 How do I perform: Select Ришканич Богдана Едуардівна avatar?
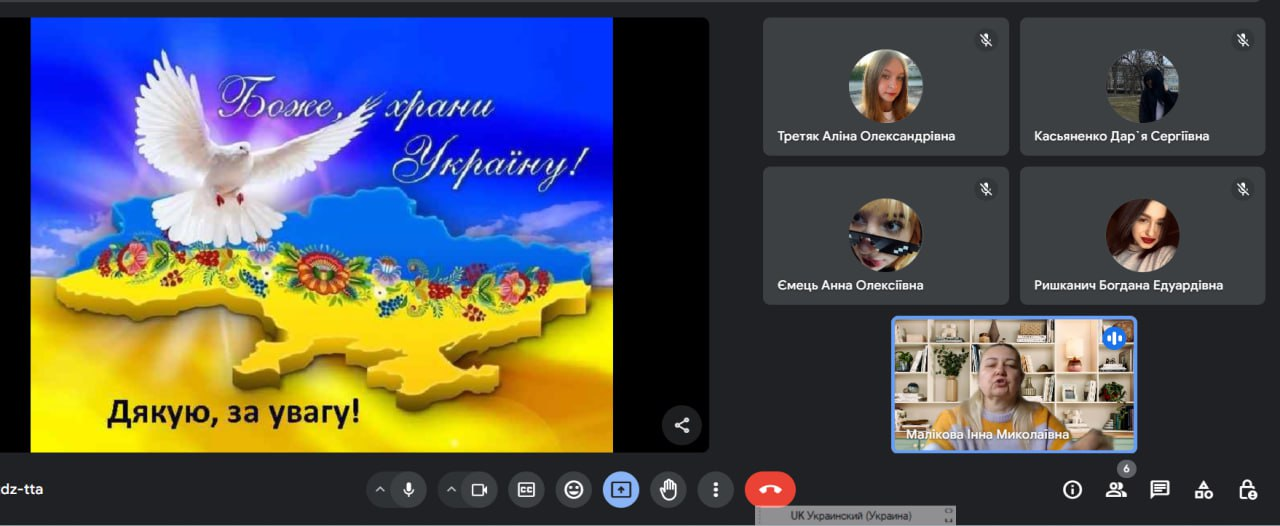pyautogui.click(x=1143, y=235)
